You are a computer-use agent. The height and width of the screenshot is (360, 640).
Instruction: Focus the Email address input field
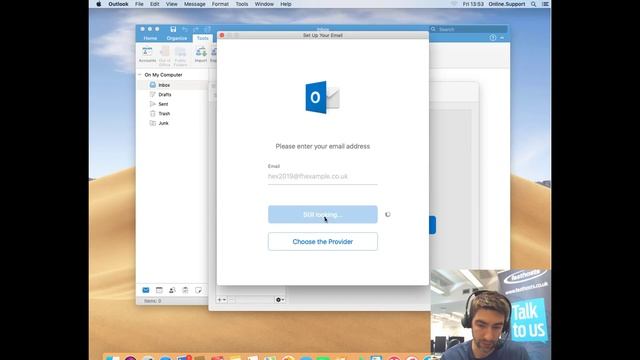pos(322,176)
